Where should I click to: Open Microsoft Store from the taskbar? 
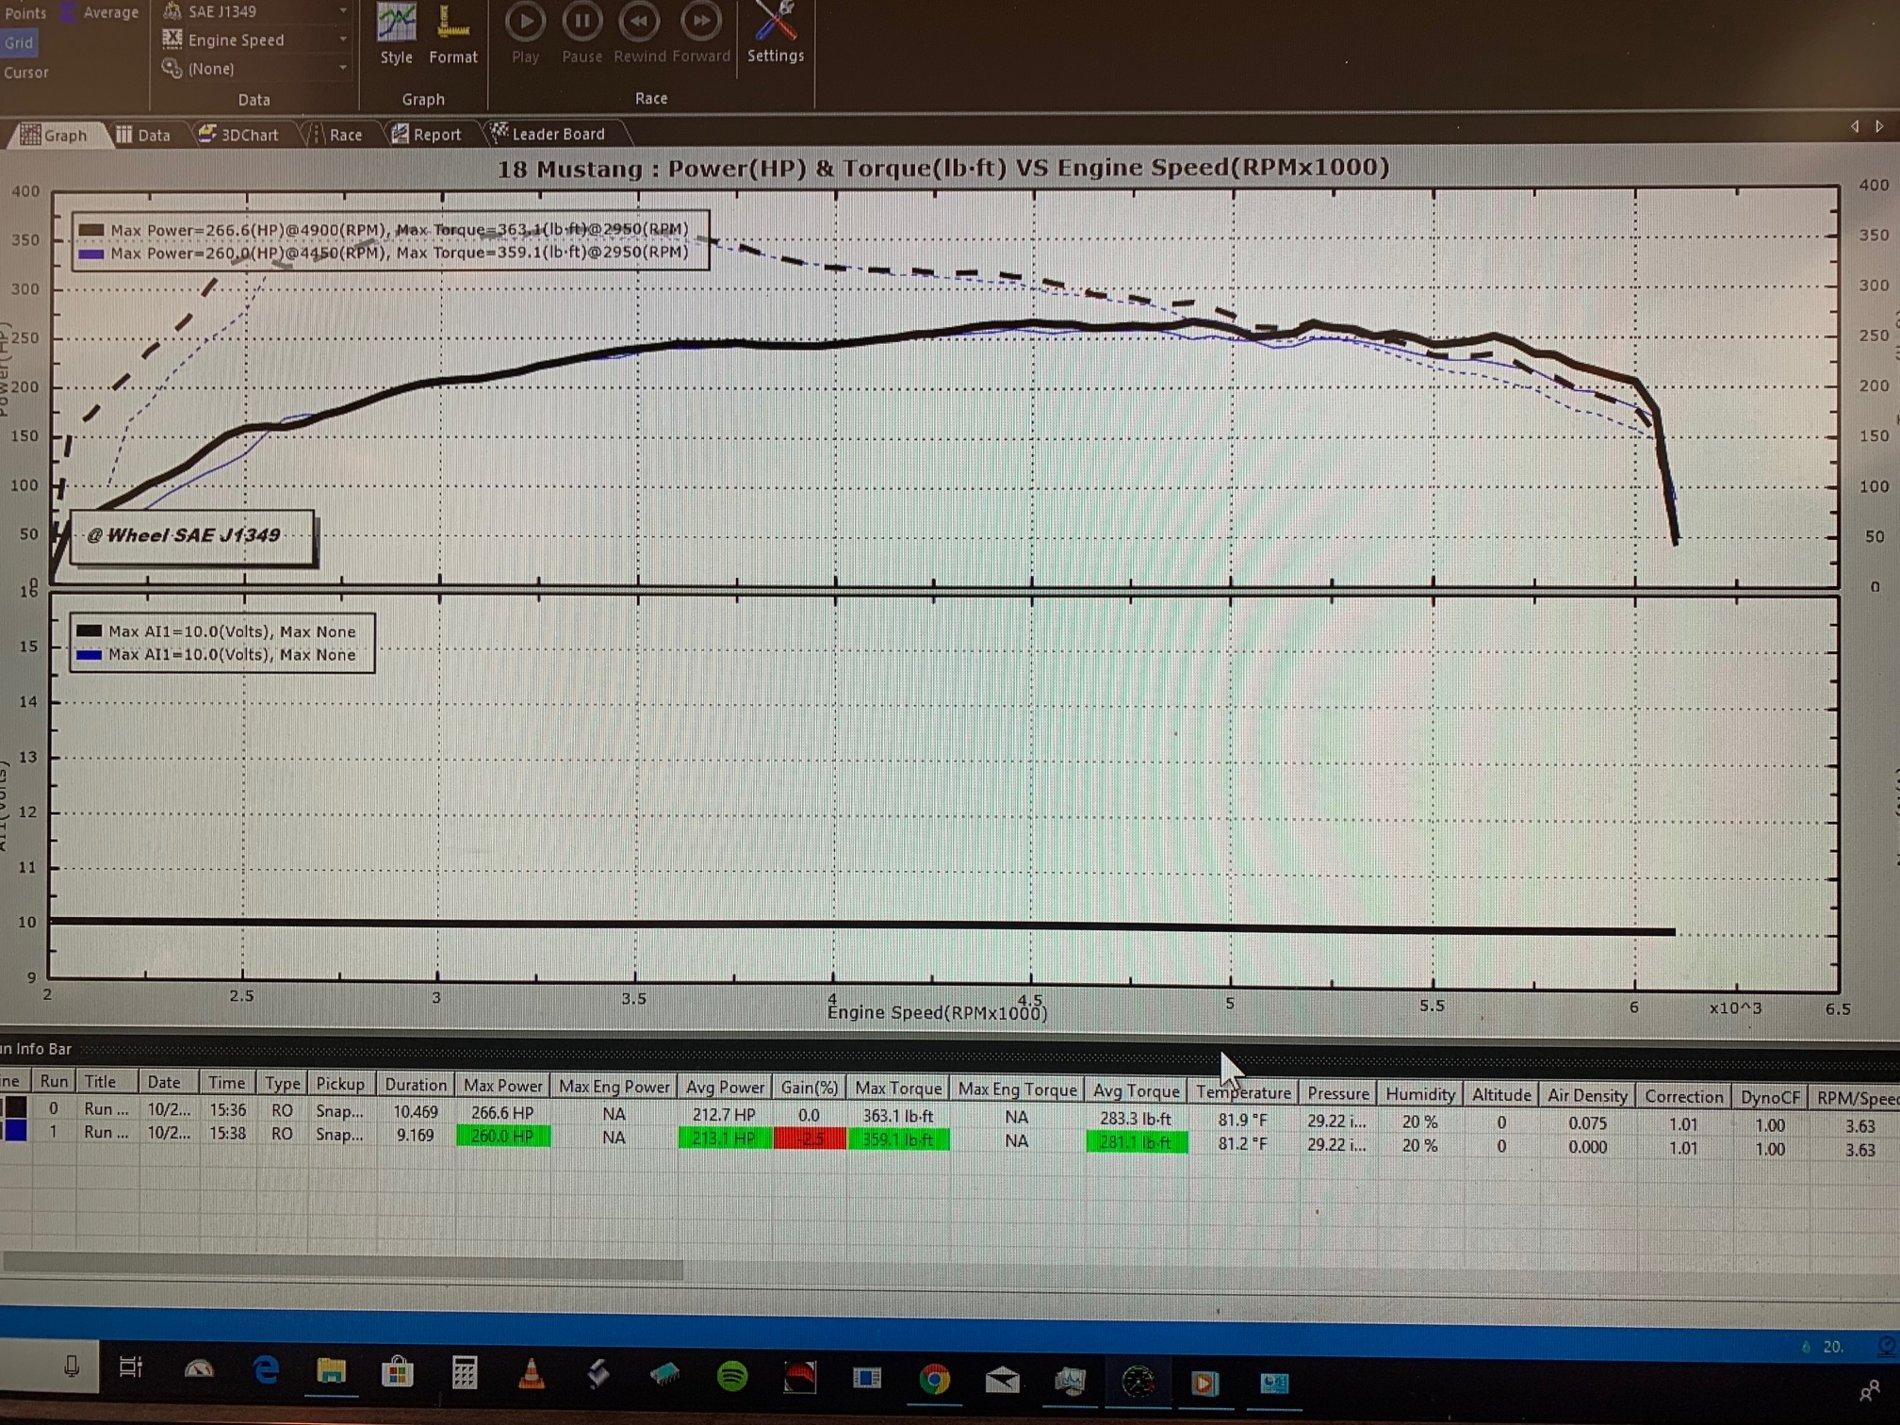click(397, 1371)
